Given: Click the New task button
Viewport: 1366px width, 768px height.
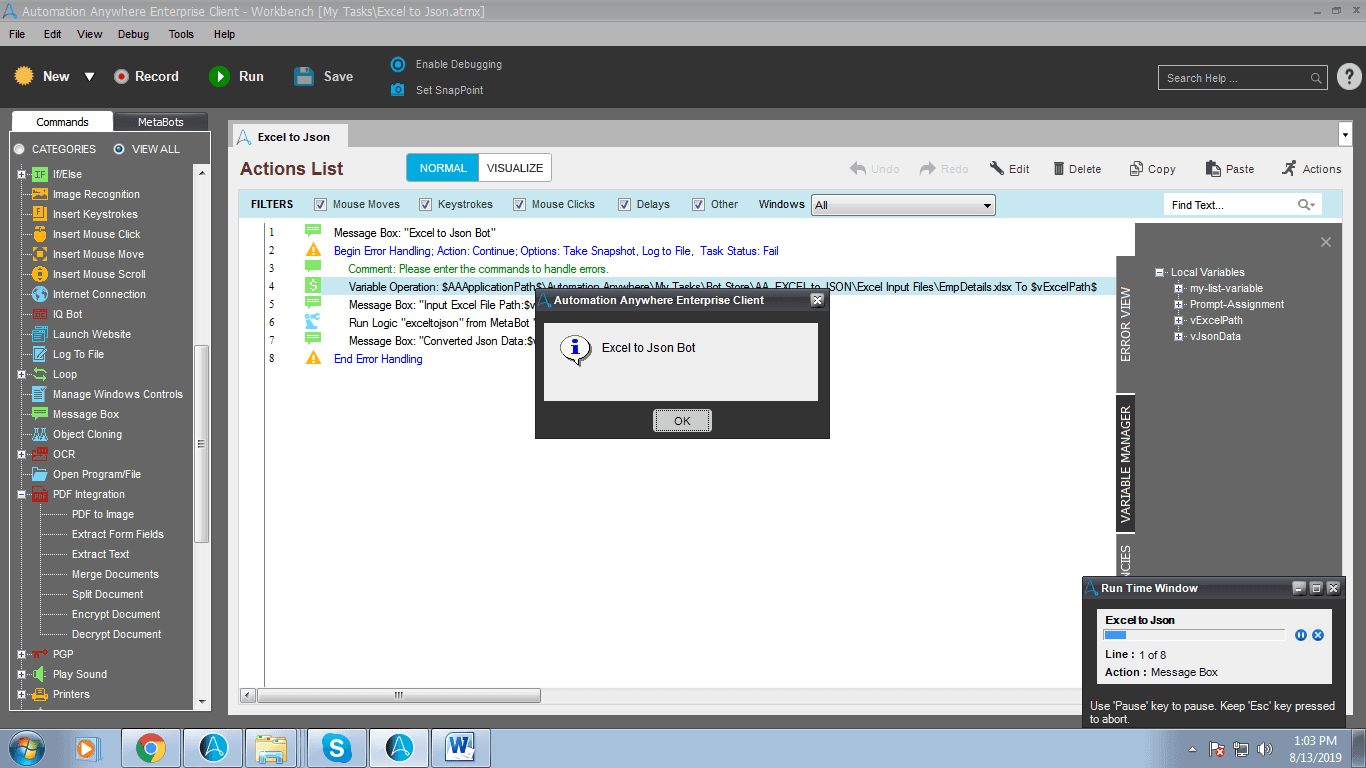Looking at the screenshot, I should [x=43, y=76].
